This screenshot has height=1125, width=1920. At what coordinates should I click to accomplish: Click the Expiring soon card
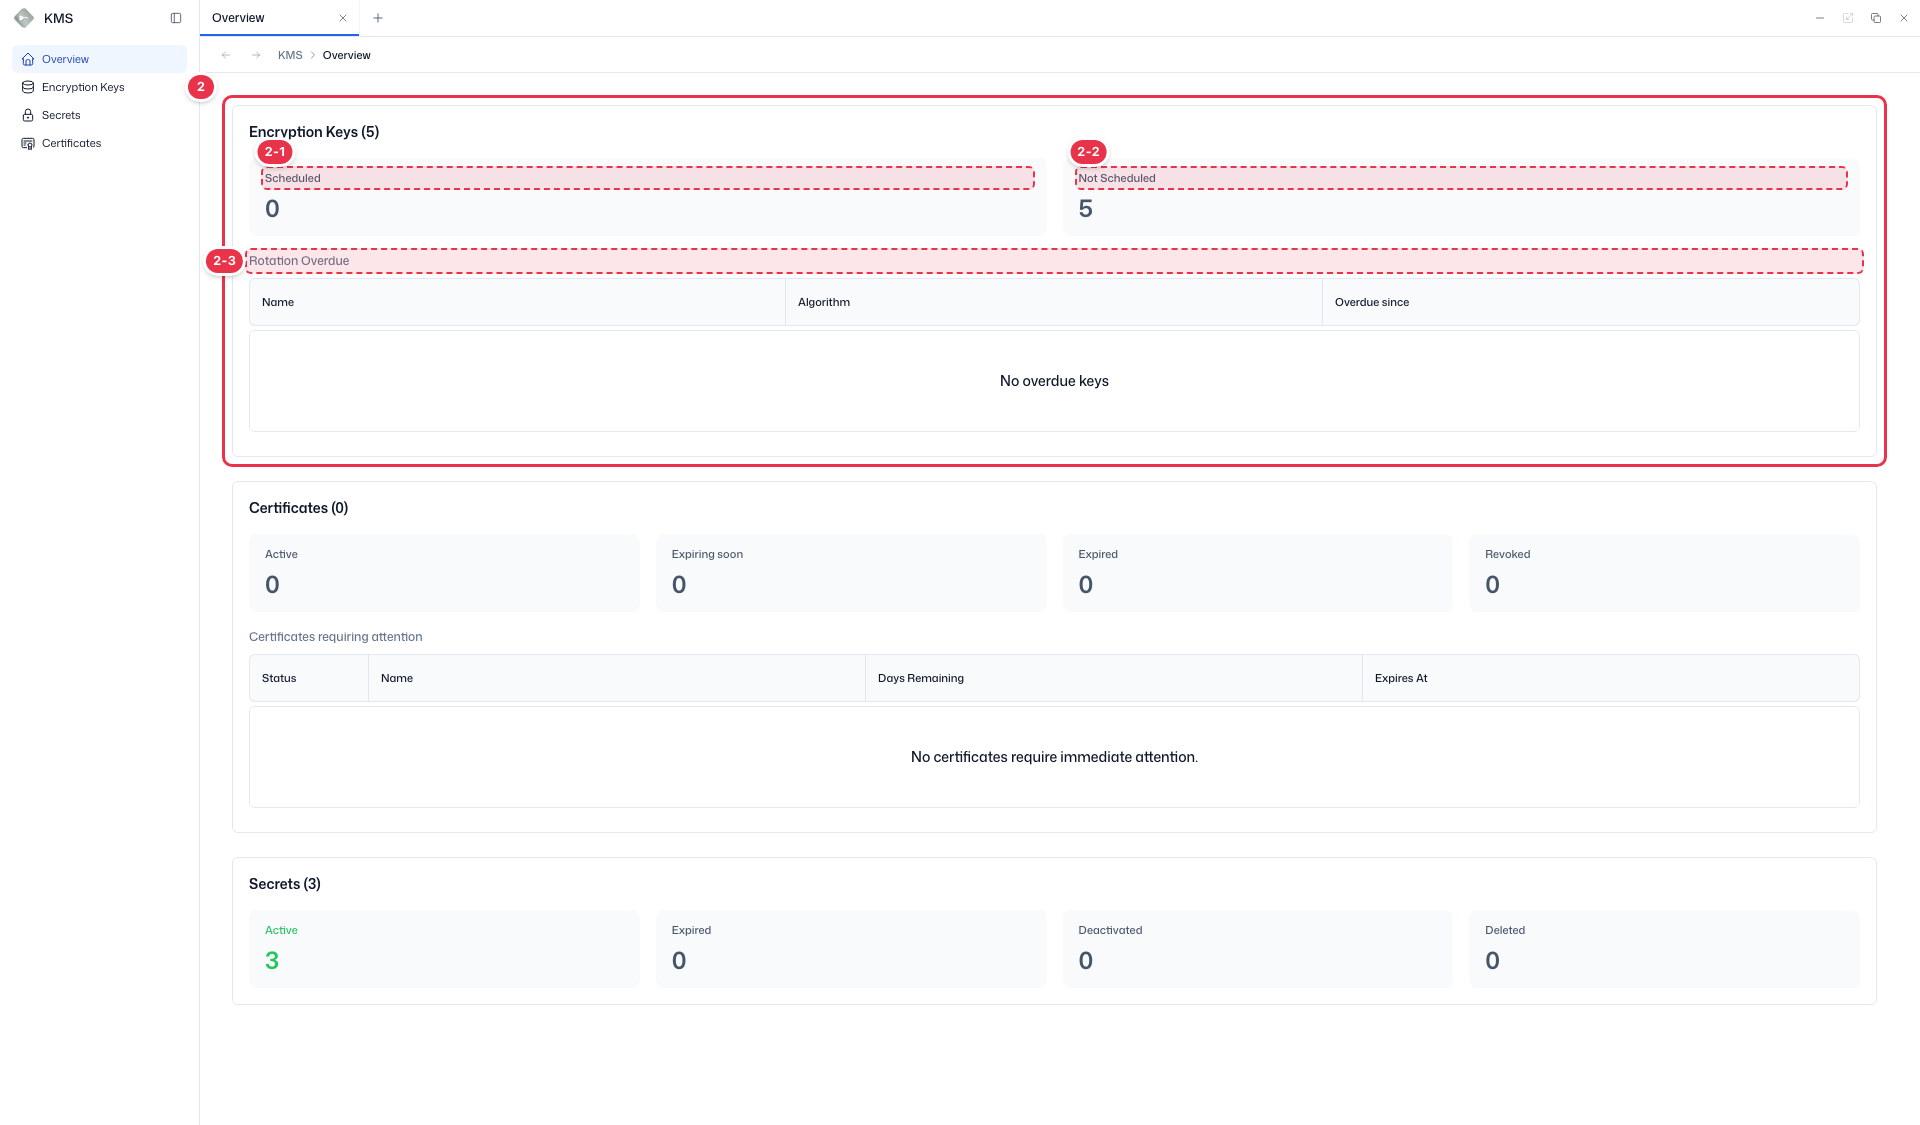pos(851,573)
